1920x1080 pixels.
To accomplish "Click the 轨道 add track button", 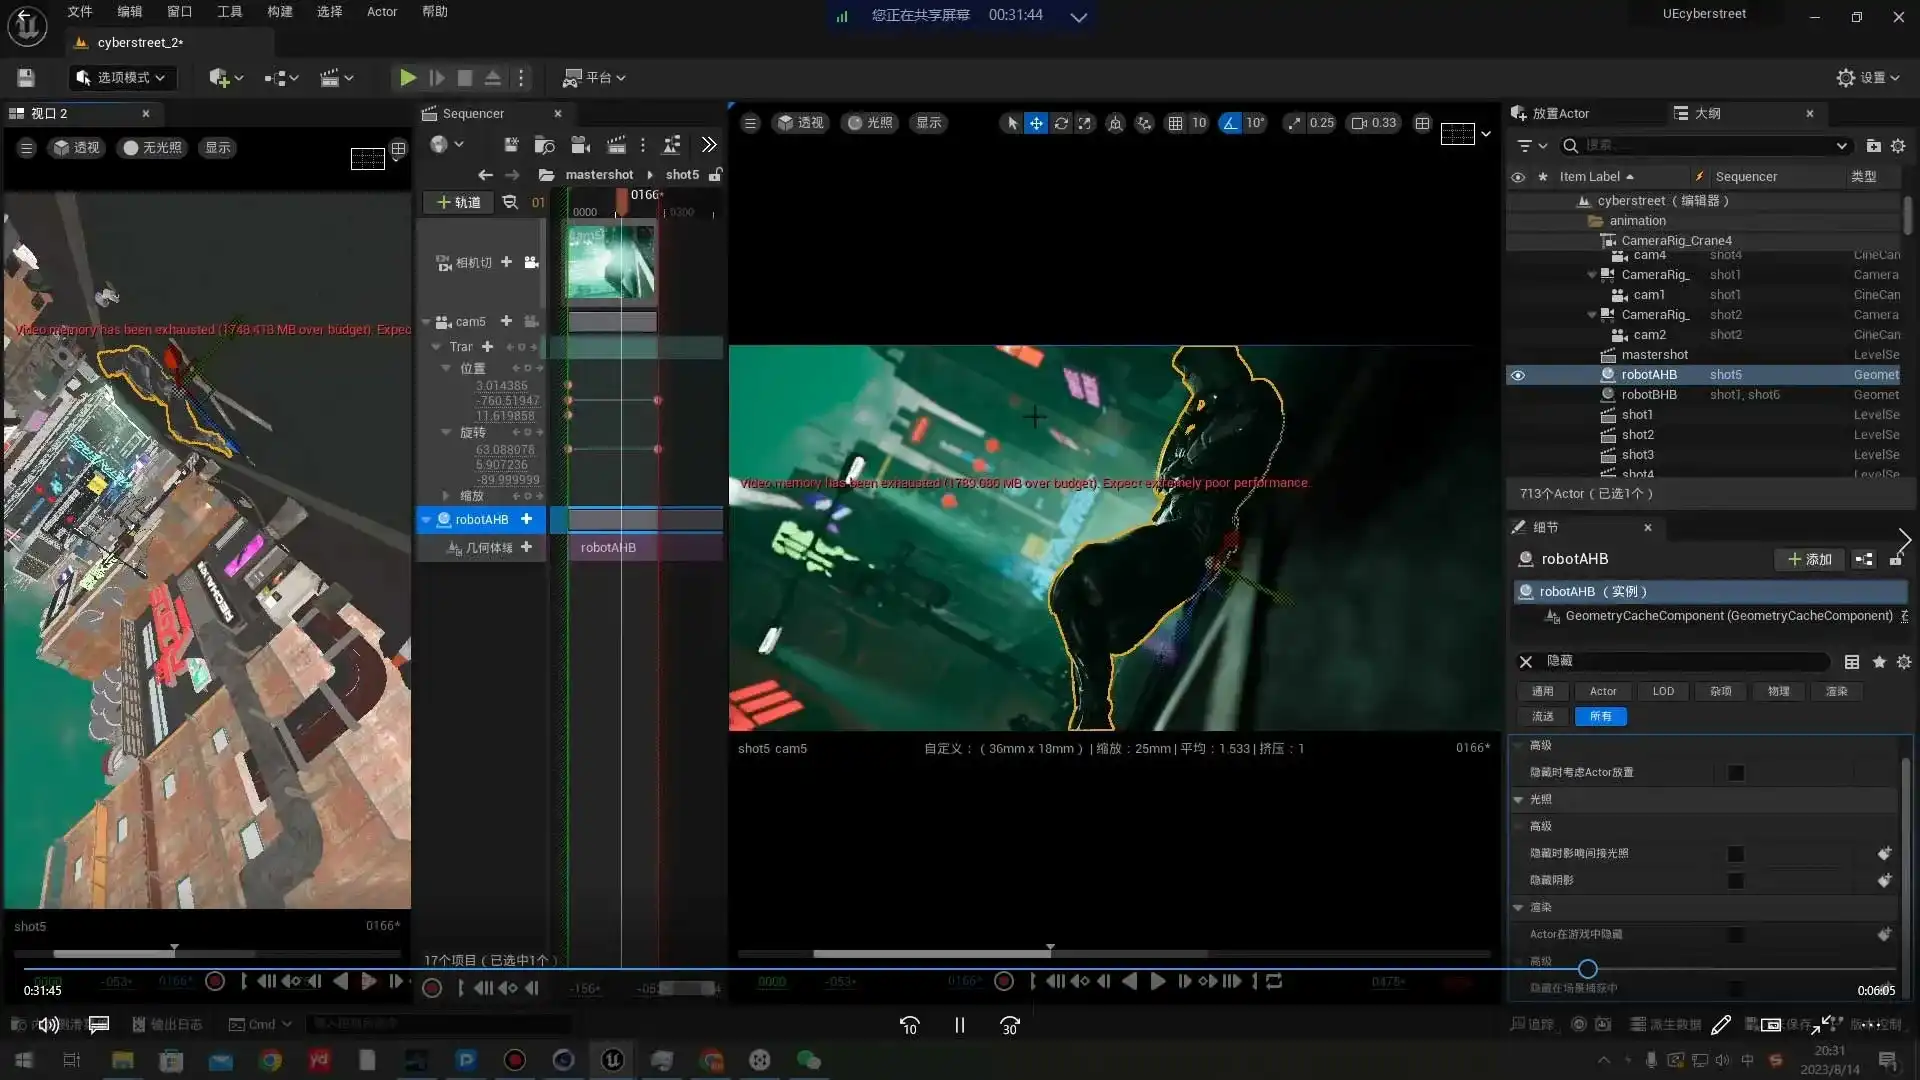I will point(458,202).
